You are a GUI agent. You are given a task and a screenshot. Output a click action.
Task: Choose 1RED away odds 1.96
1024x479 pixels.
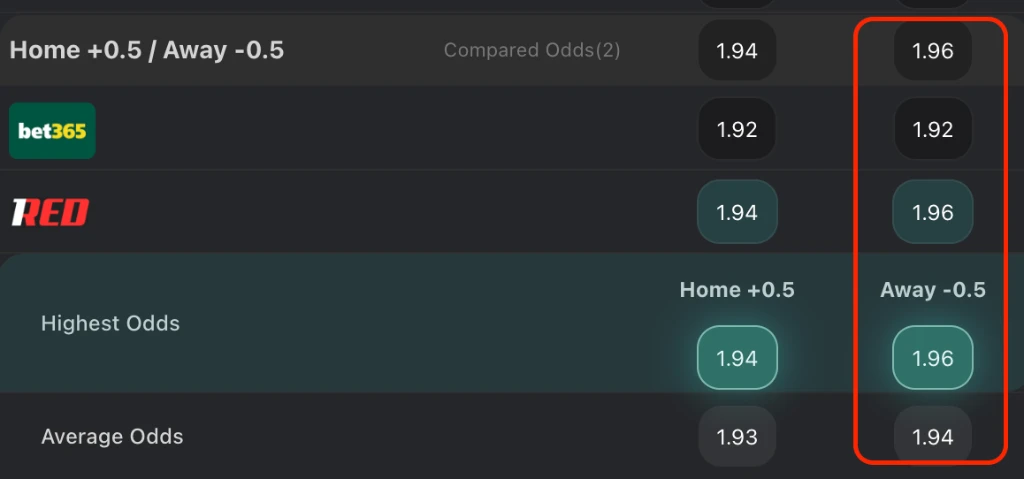[x=933, y=212]
